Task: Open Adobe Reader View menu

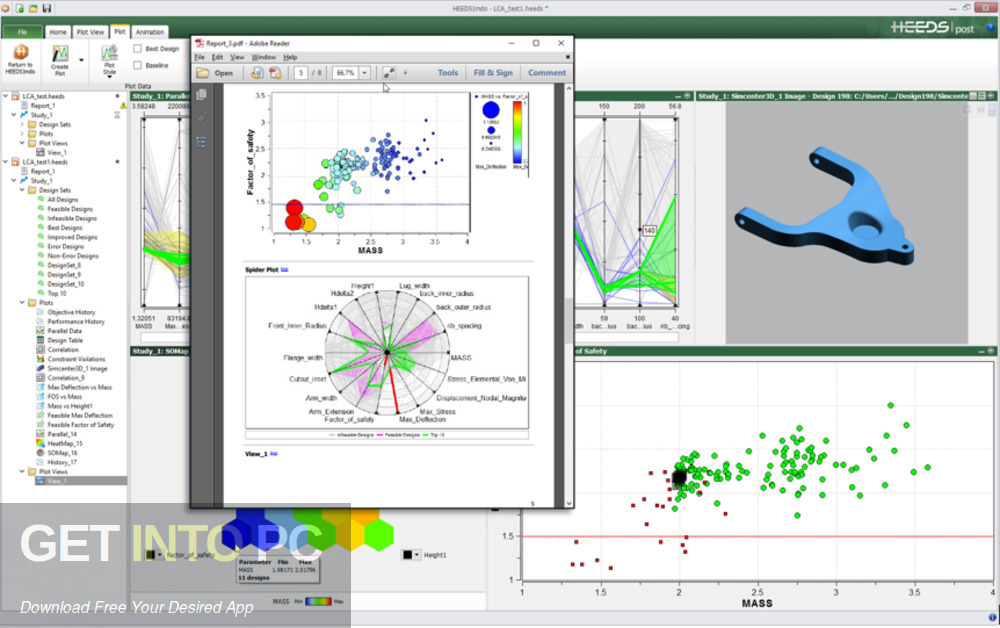Action: (x=237, y=57)
